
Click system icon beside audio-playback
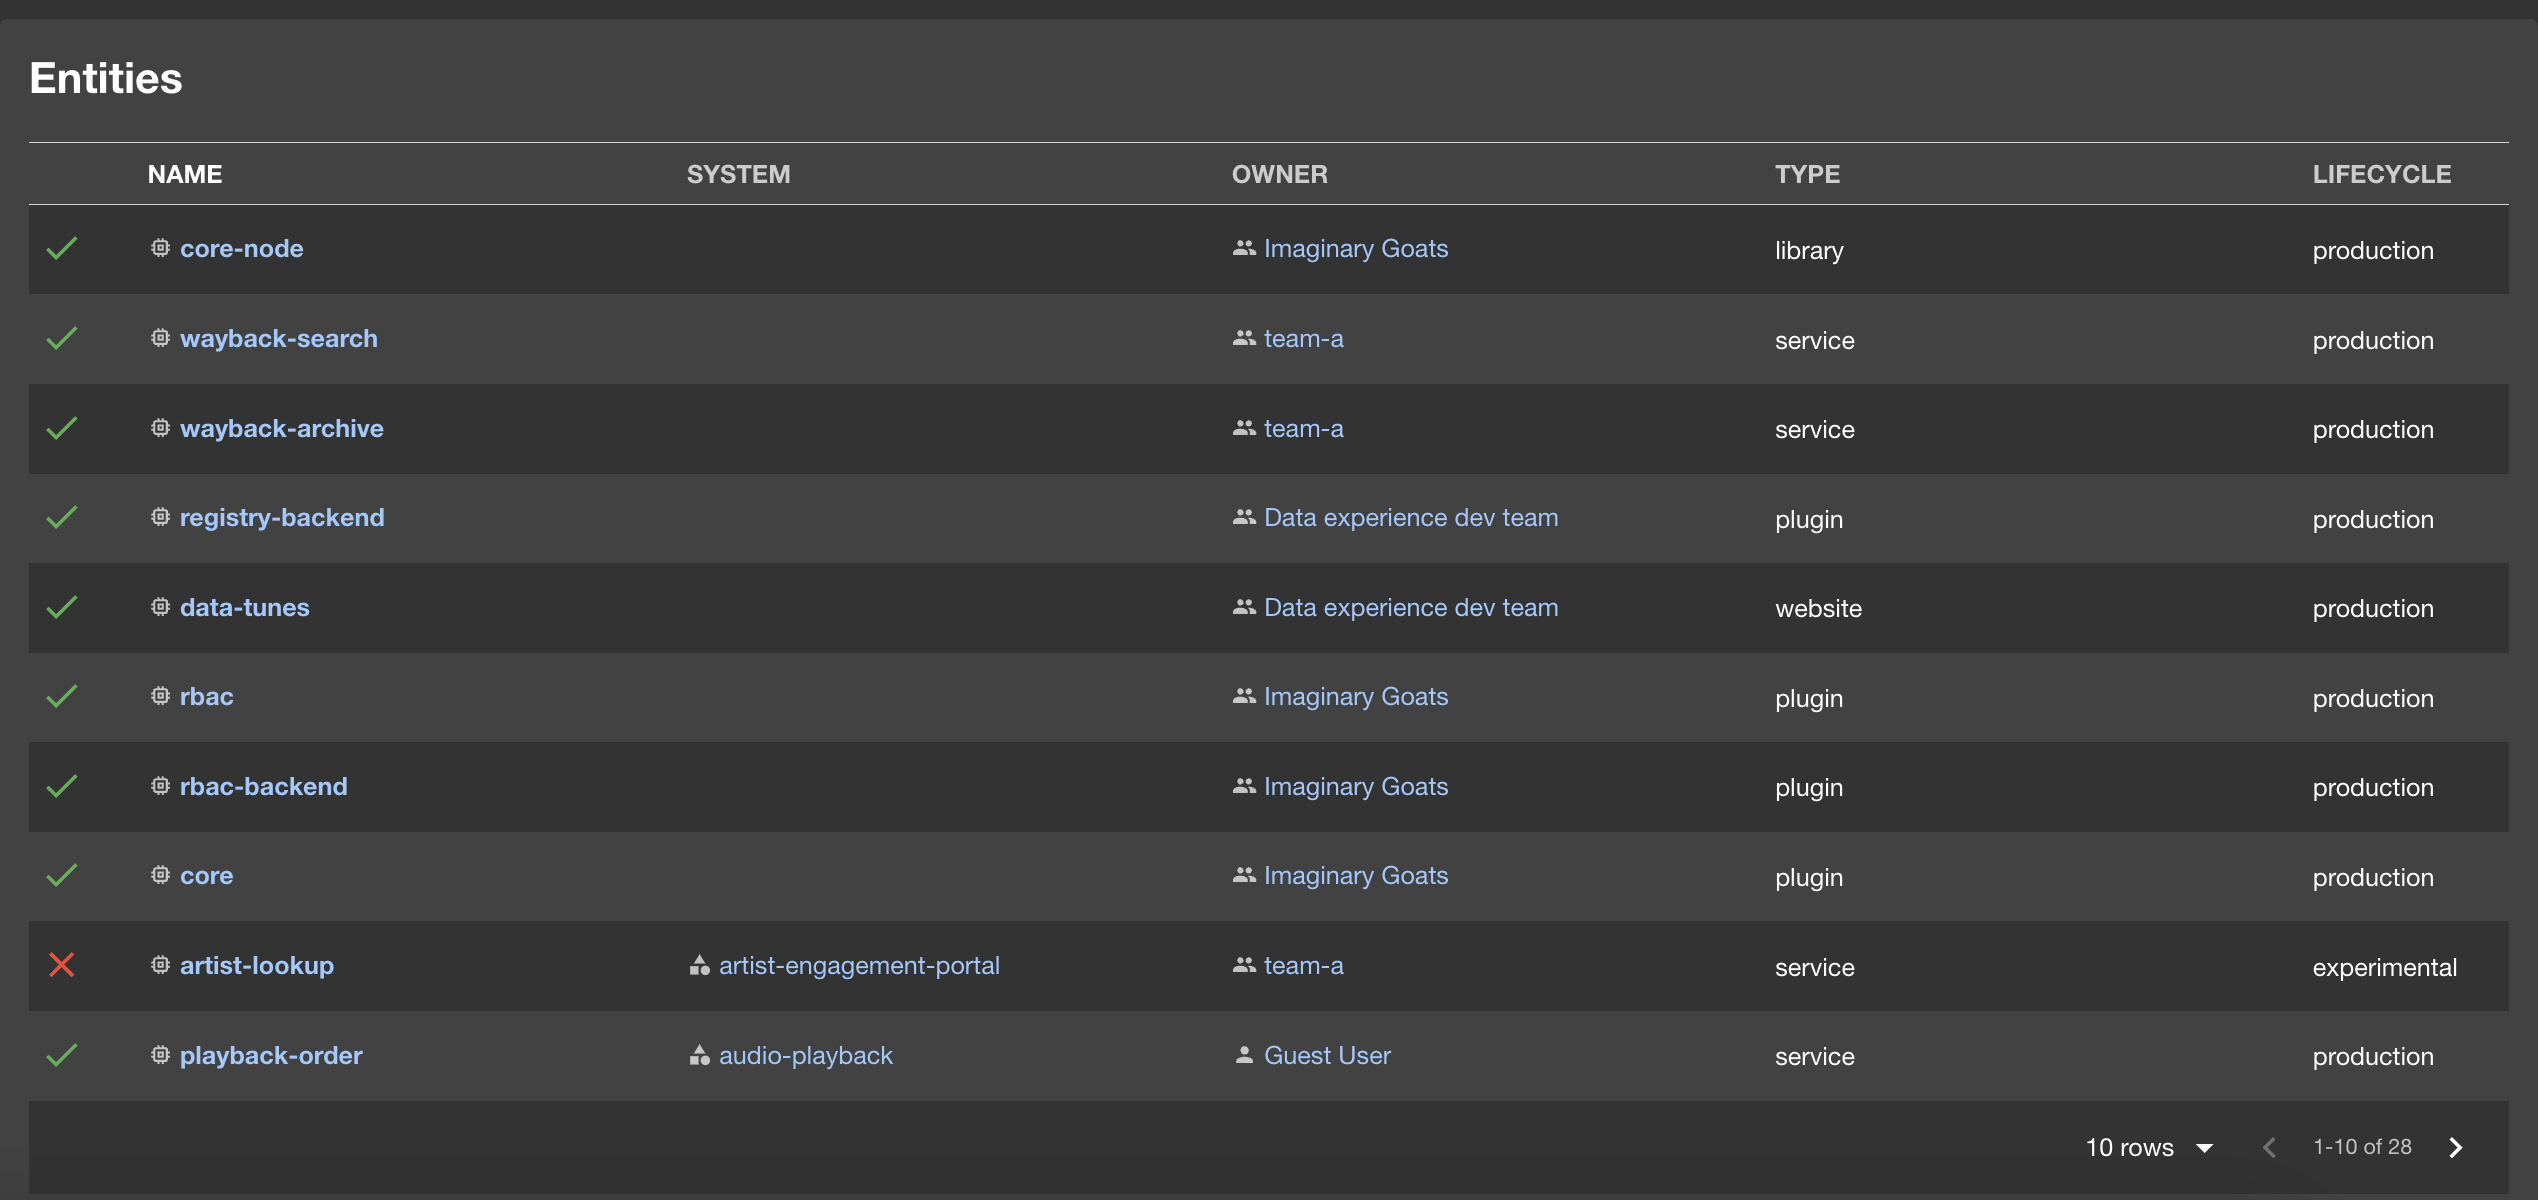[x=699, y=1055]
